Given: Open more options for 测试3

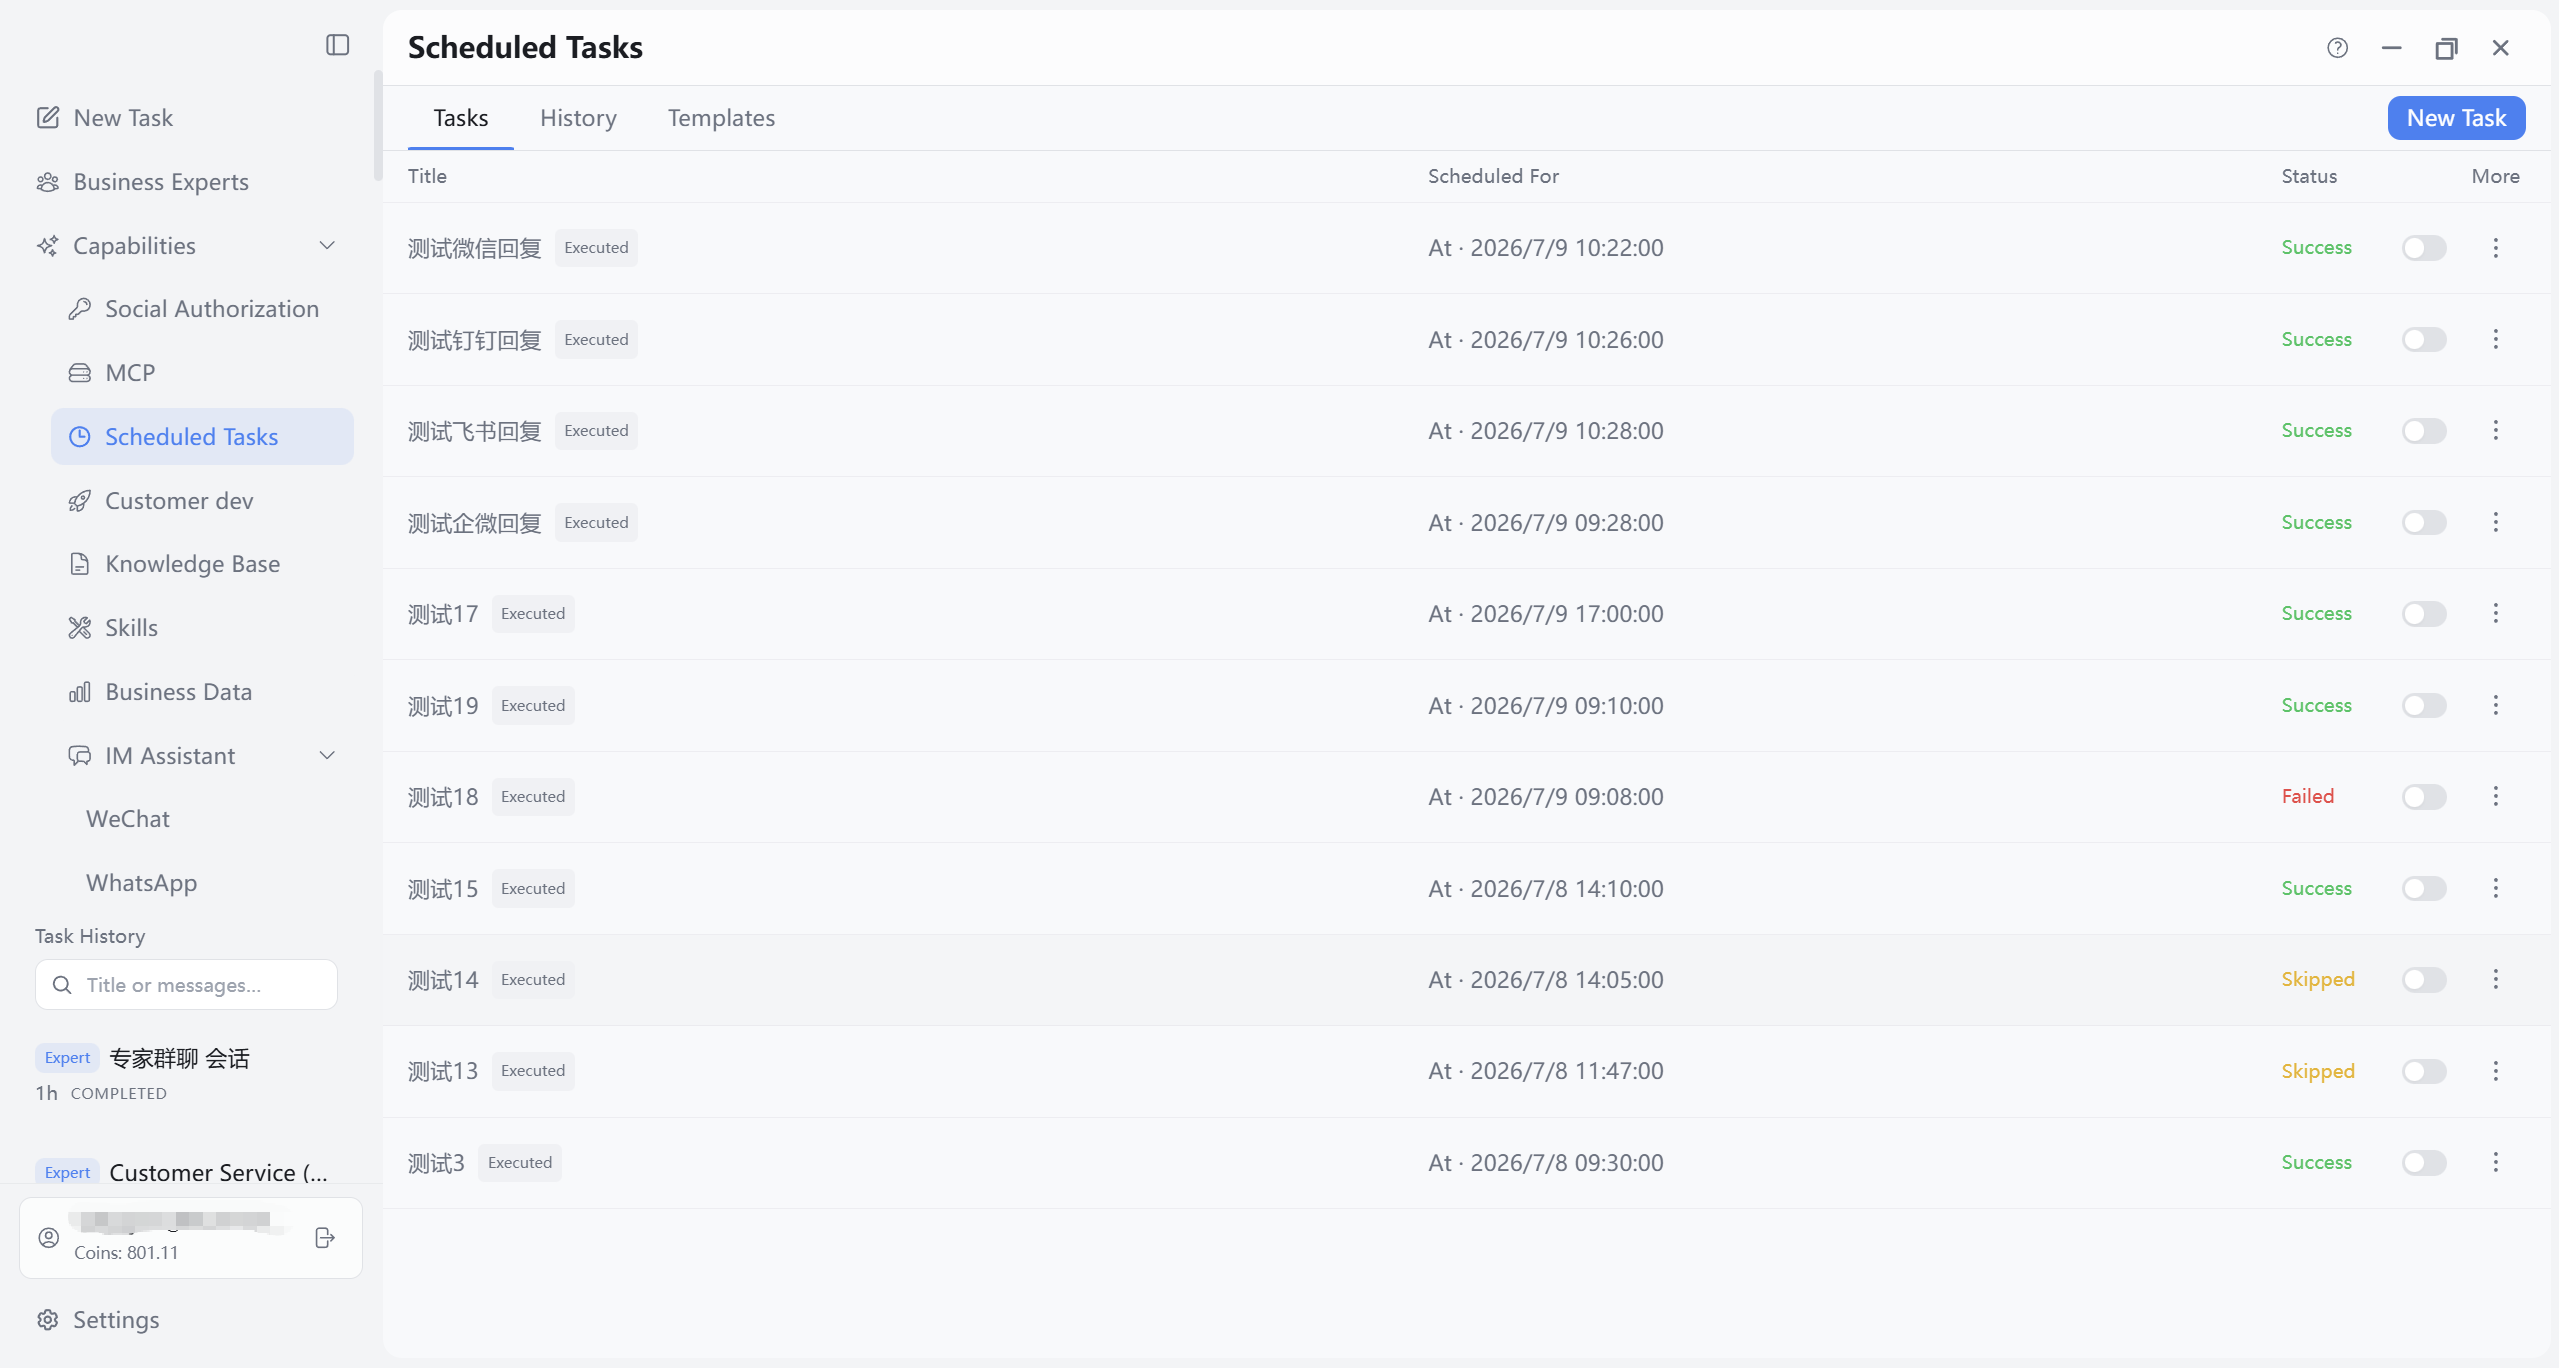Looking at the screenshot, I should pyautogui.click(x=2495, y=1163).
